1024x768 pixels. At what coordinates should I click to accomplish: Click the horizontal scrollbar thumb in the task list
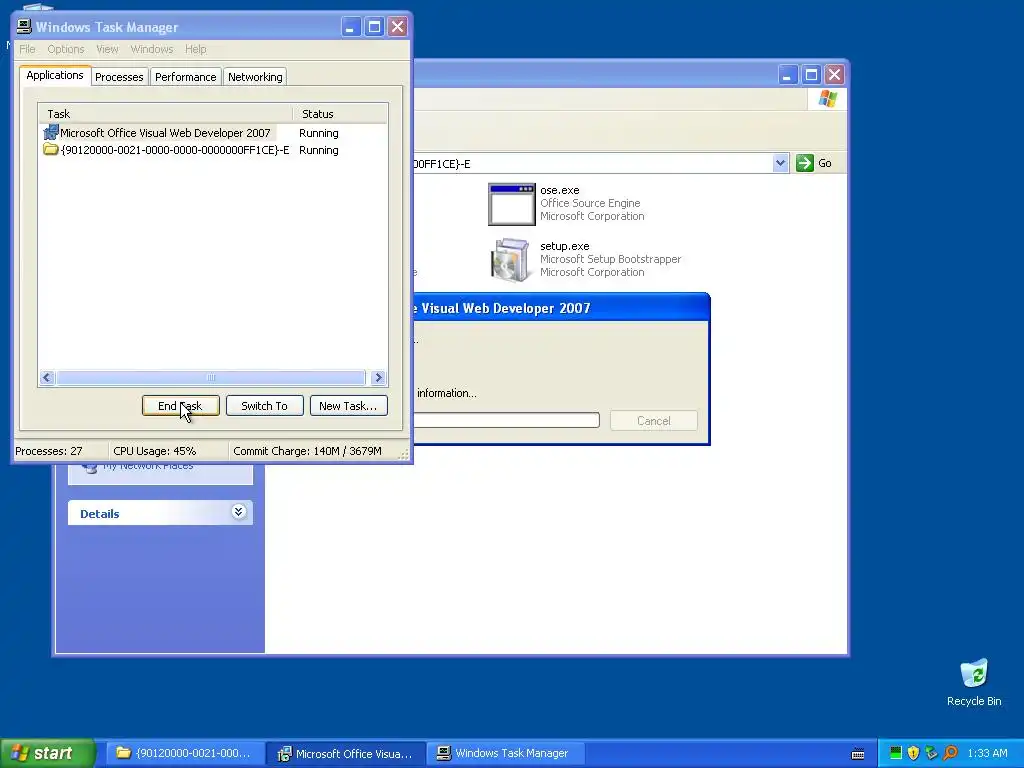click(x=210, y=377)
